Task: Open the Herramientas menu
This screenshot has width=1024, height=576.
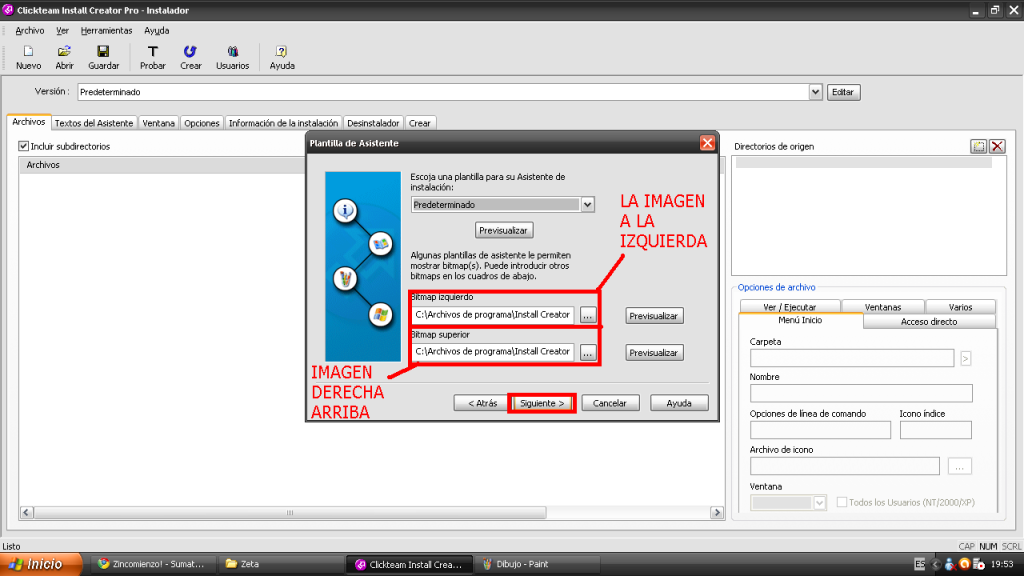Action: (x=106, y=31)
